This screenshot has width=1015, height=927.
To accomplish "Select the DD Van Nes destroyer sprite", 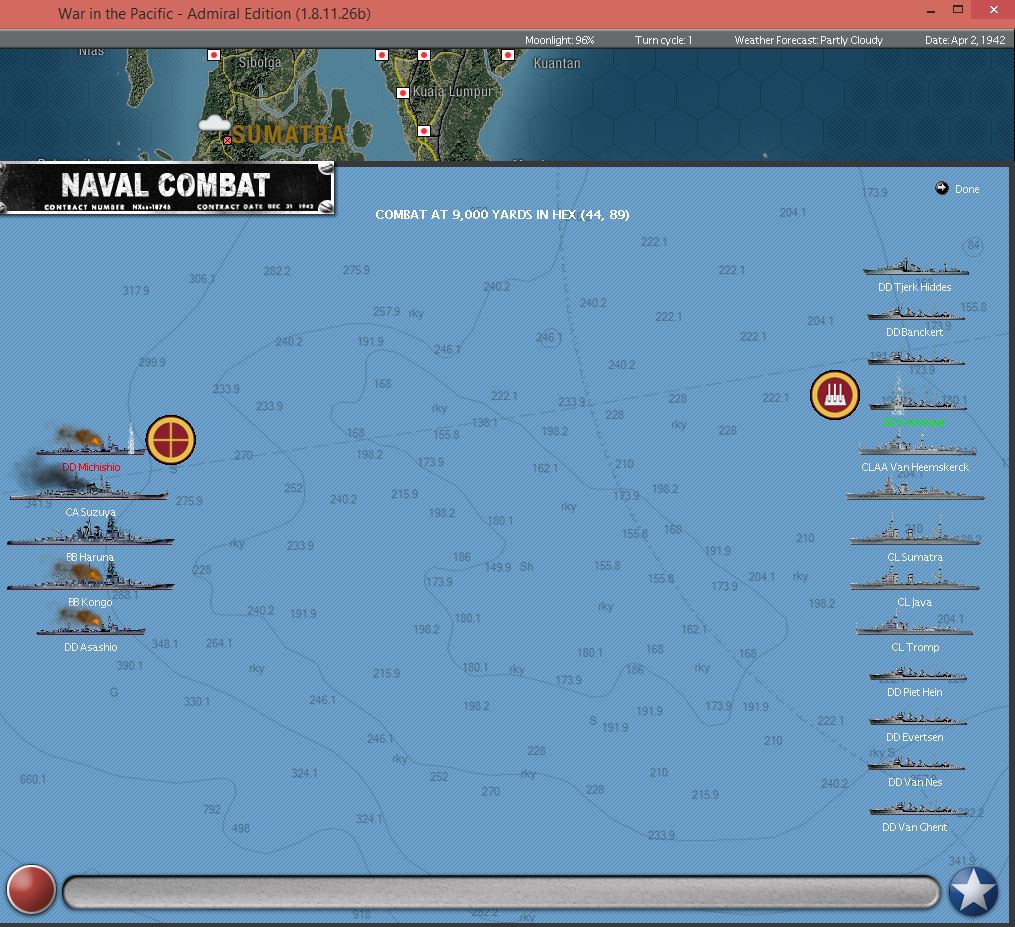I will point(917,763).
